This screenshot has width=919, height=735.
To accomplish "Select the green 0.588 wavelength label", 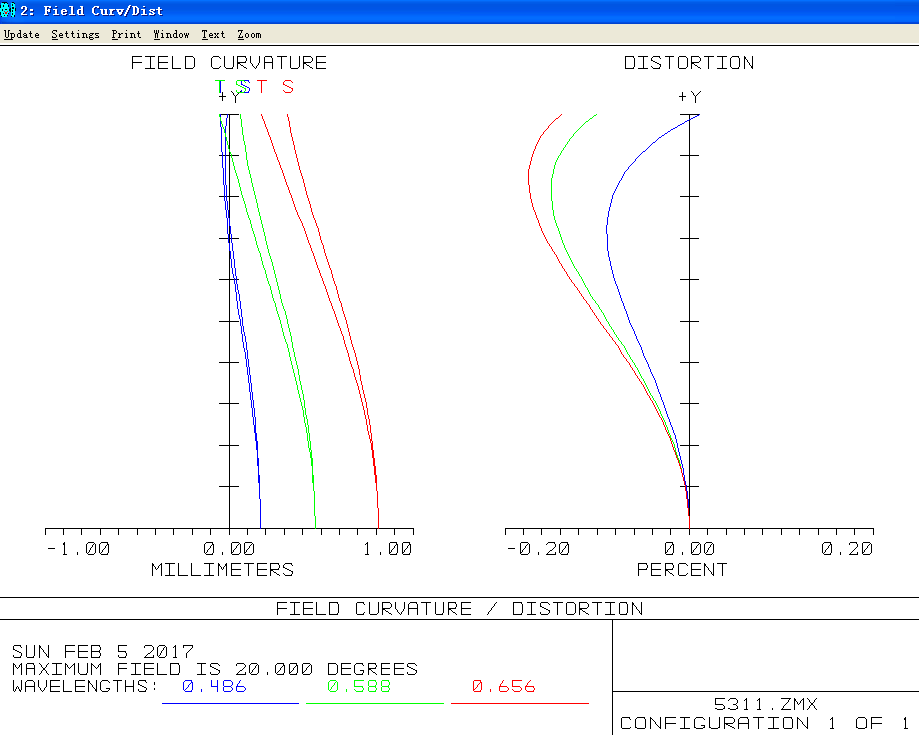I will [x=359, y=687].
